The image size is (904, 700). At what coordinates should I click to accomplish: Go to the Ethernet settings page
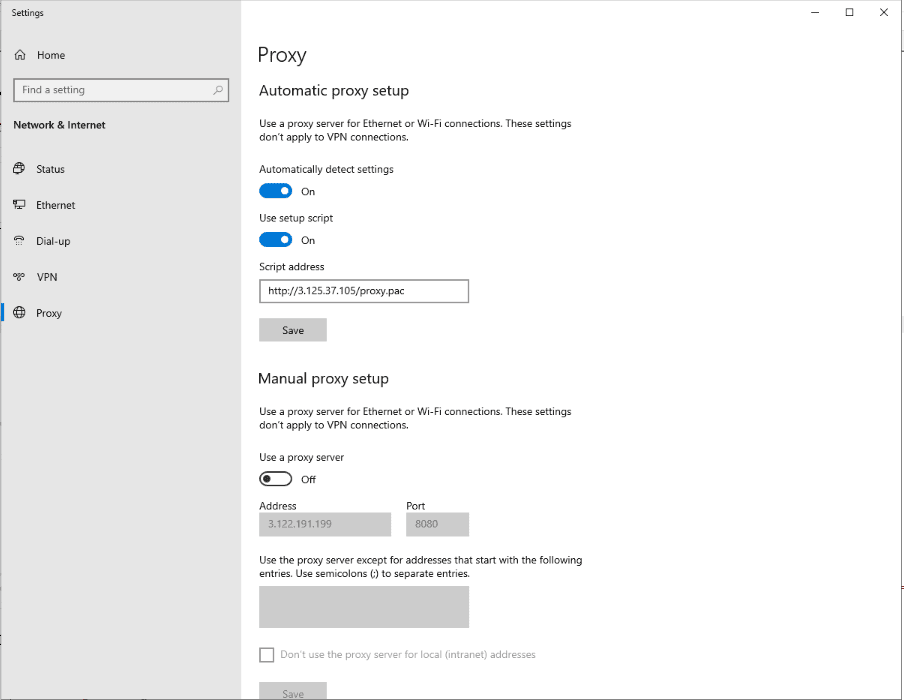(x=55, y=205)
